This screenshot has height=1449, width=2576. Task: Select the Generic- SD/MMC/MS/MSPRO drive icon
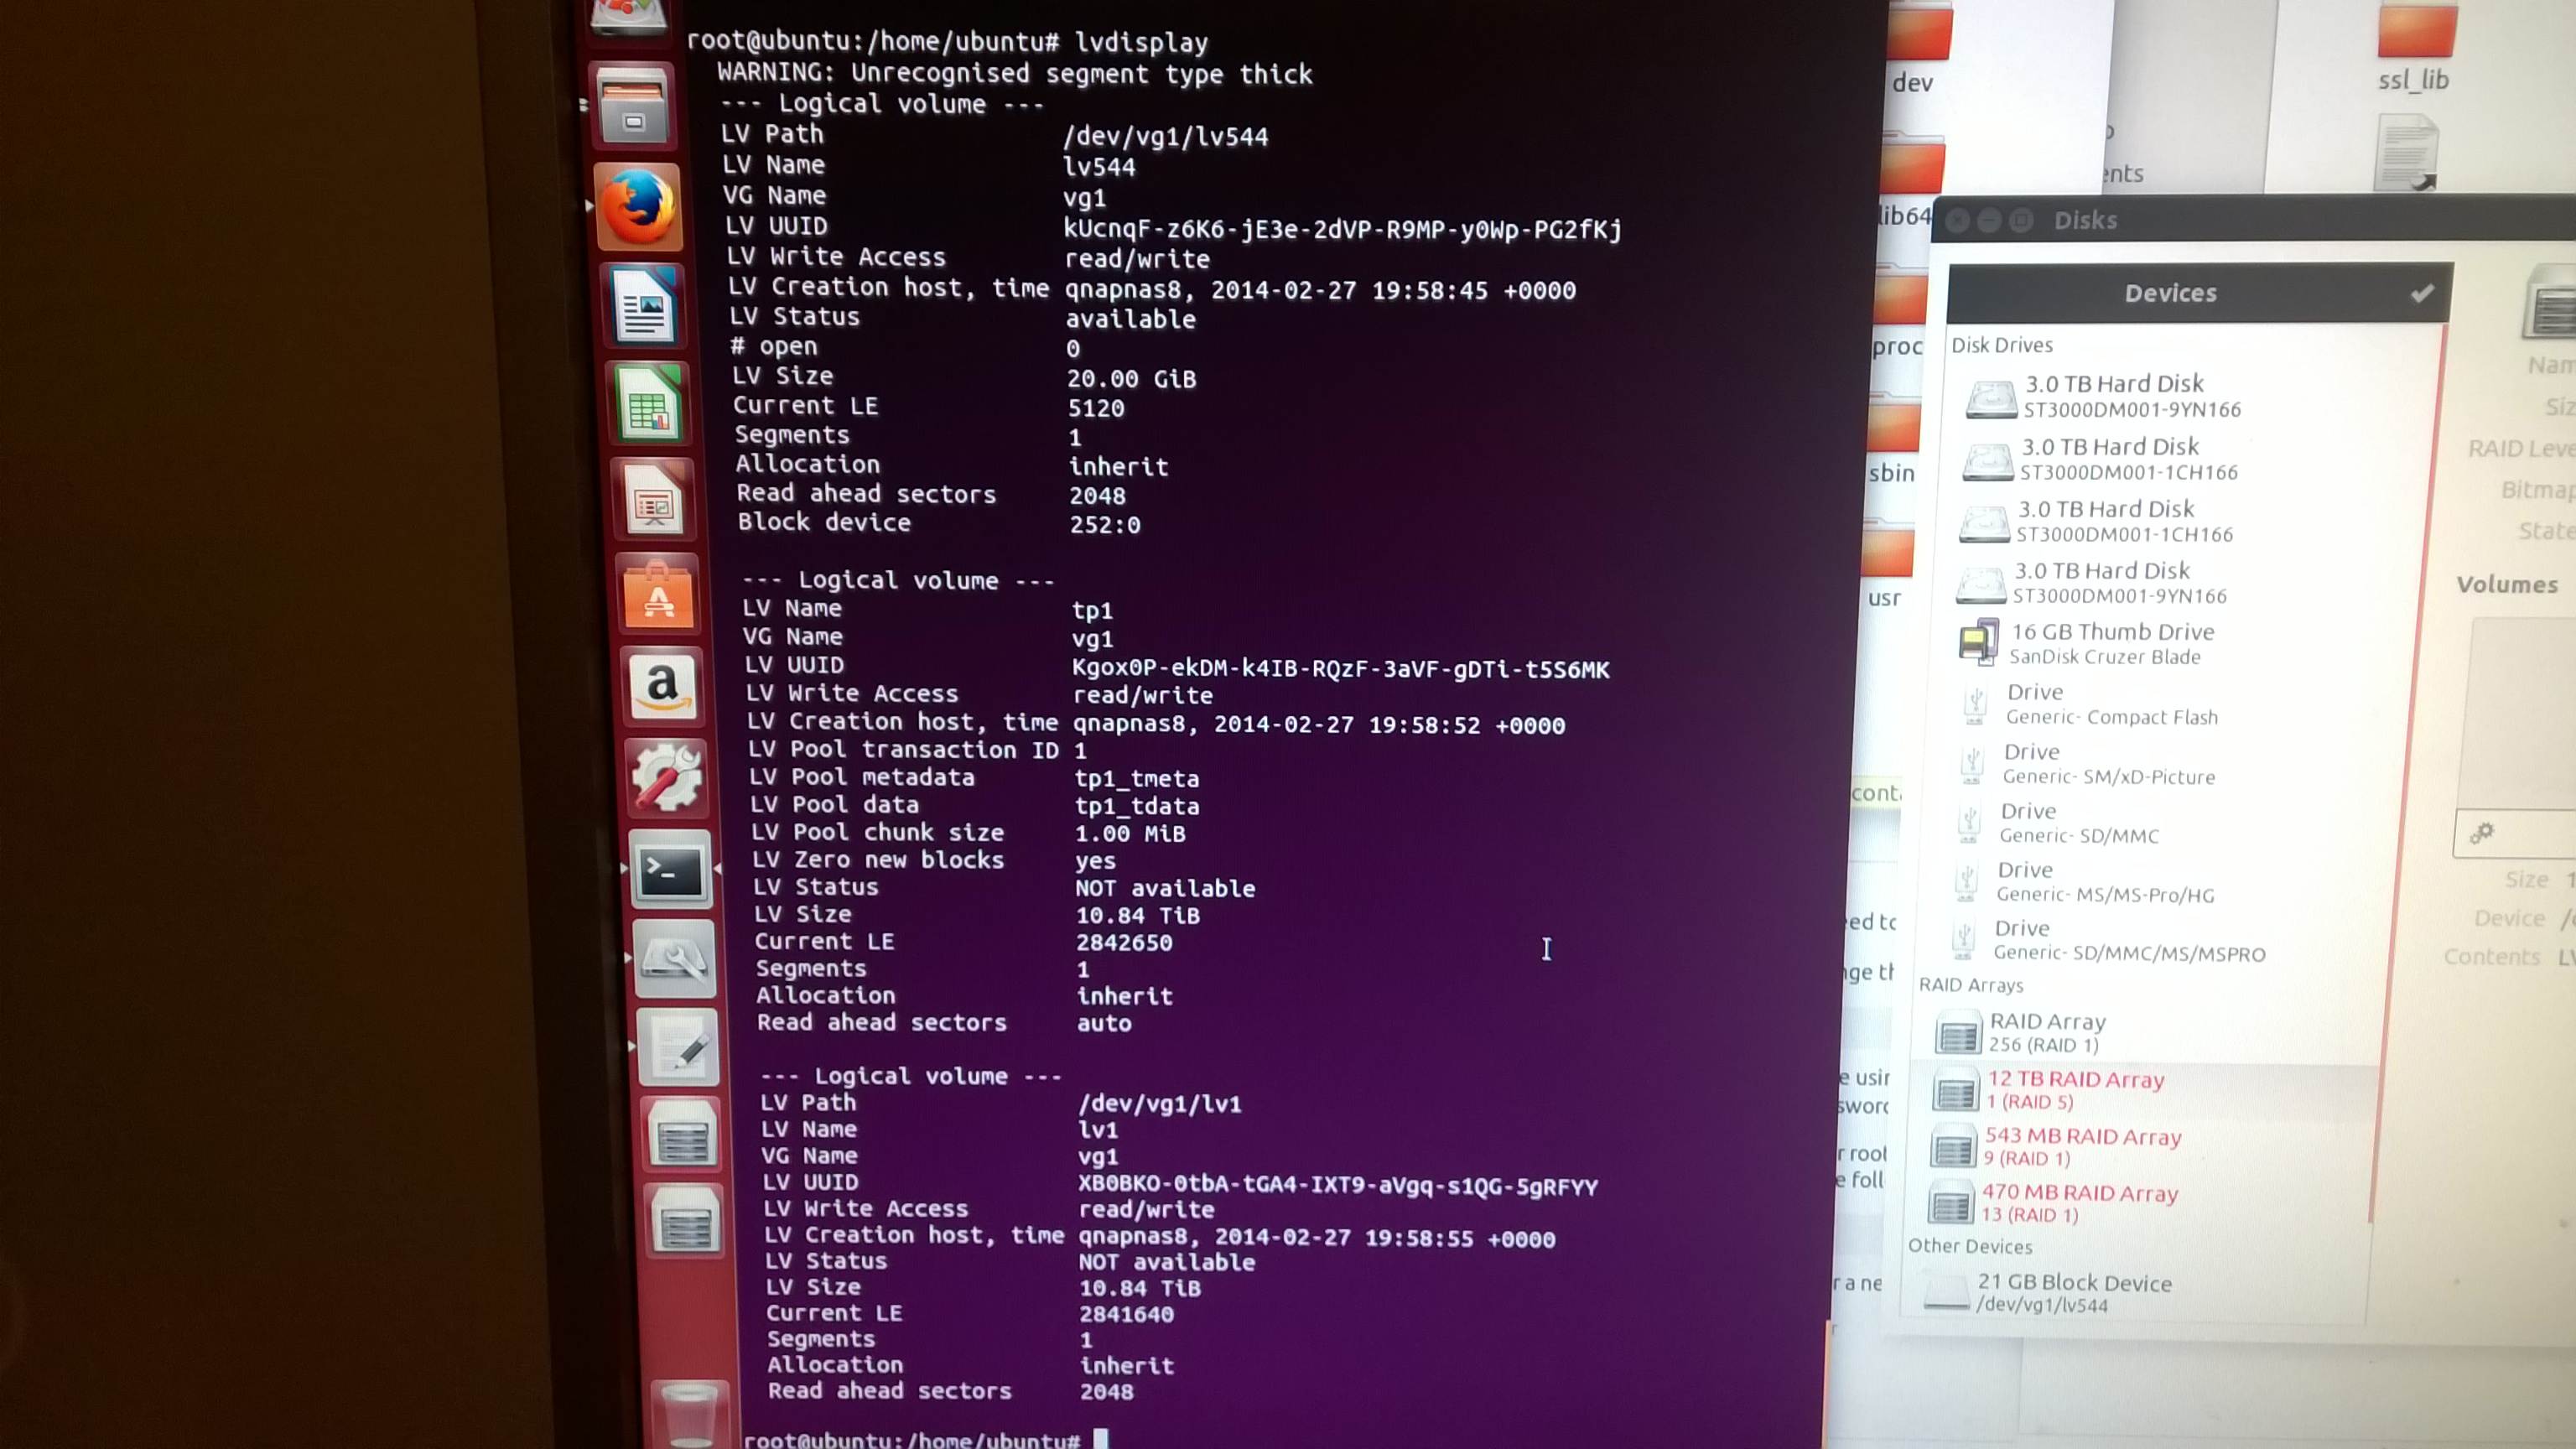pos(1963,939)
